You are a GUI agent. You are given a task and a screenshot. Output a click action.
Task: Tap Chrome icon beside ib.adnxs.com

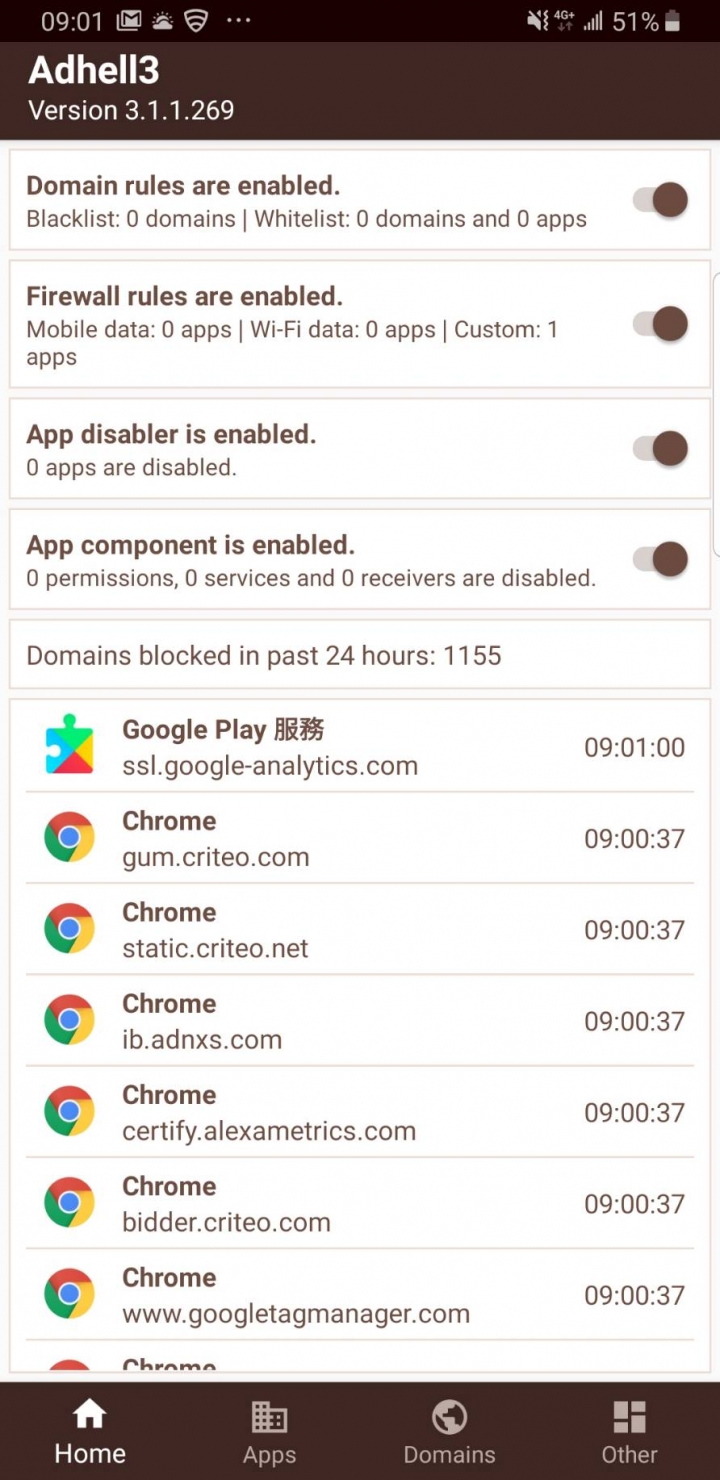[x=69, y=1021]
